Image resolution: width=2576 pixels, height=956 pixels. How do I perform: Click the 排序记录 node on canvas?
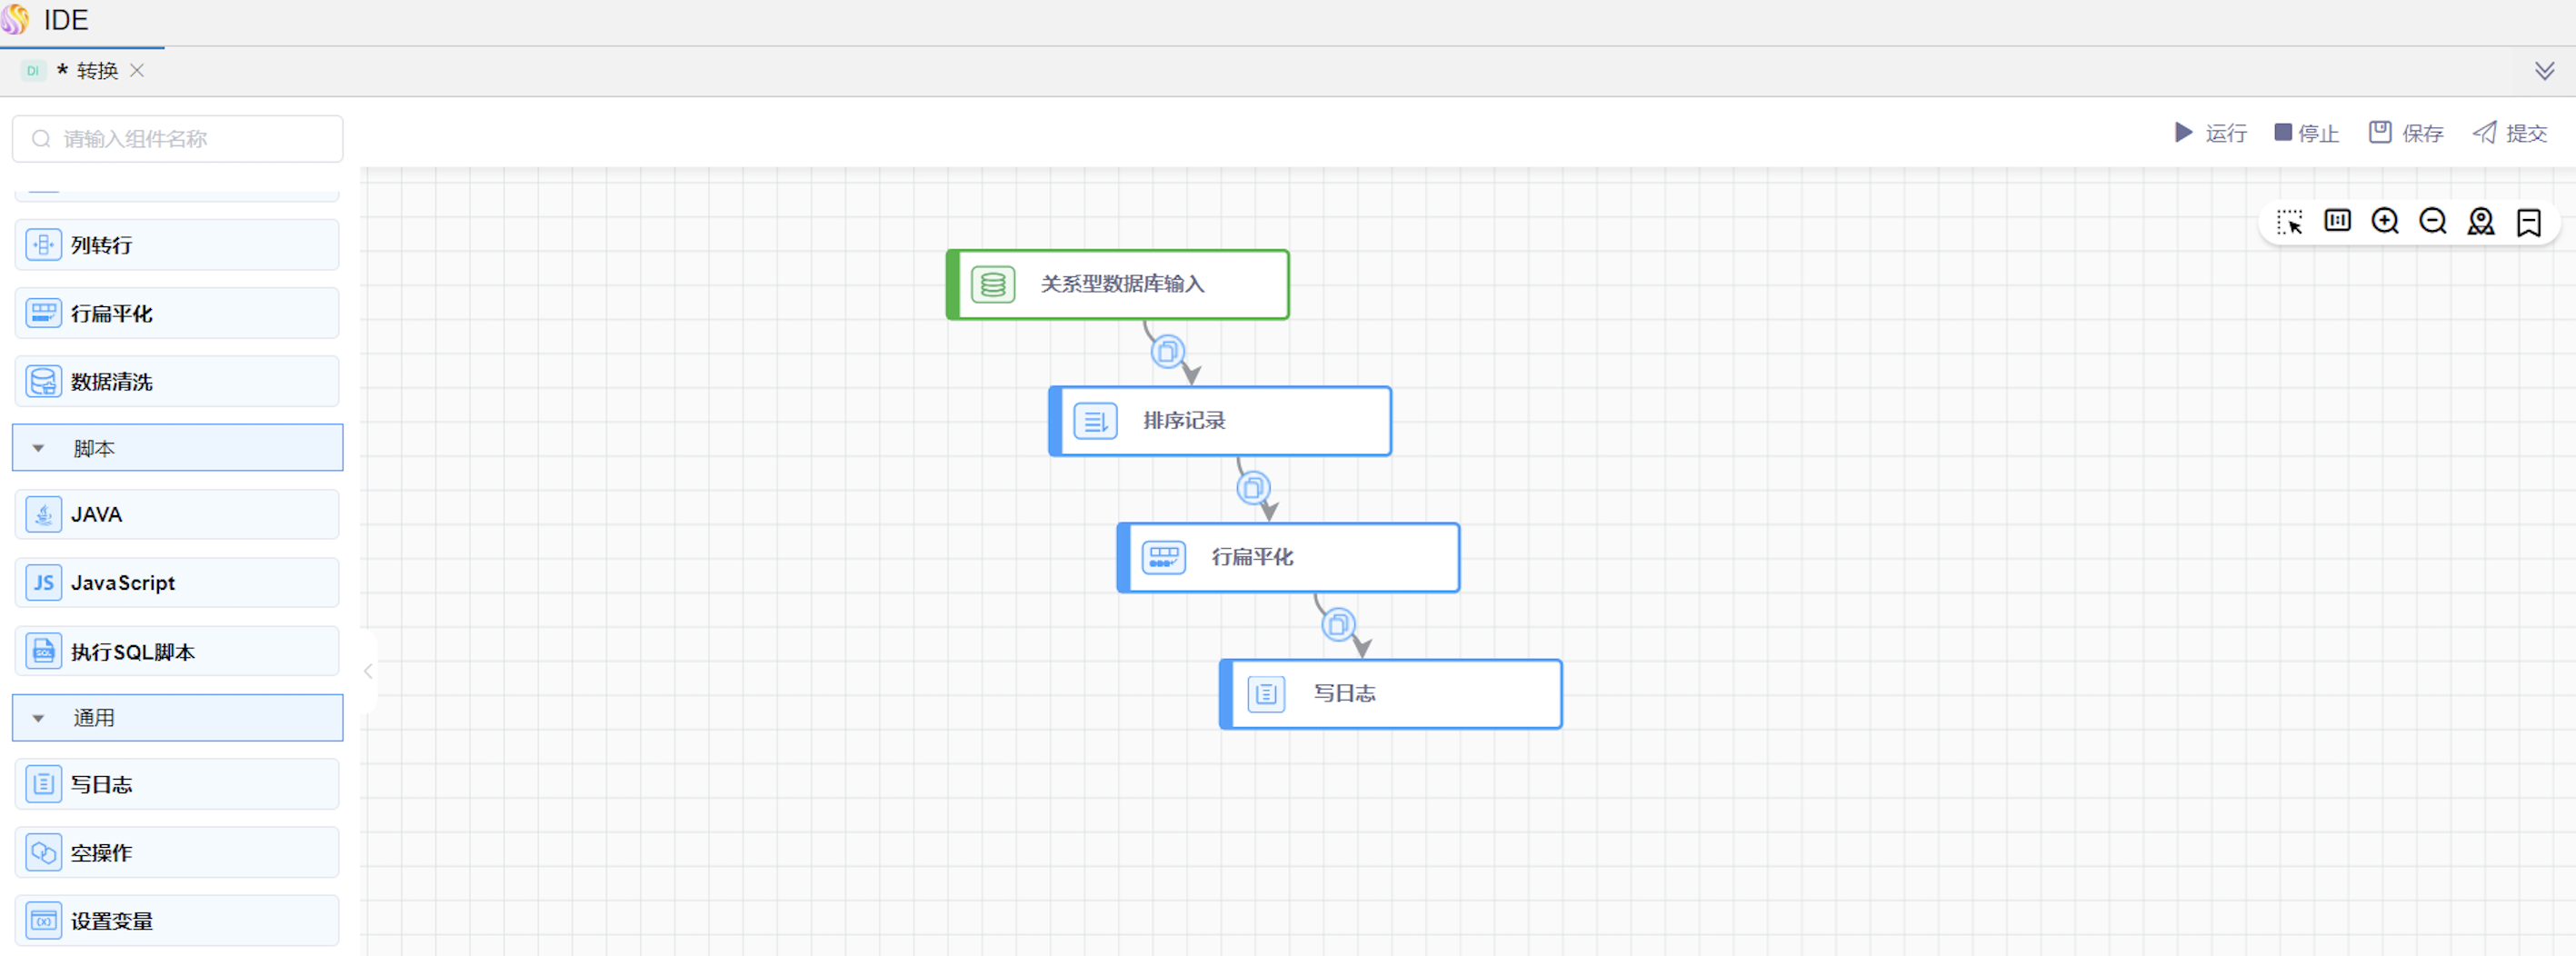coord(1220,421)
